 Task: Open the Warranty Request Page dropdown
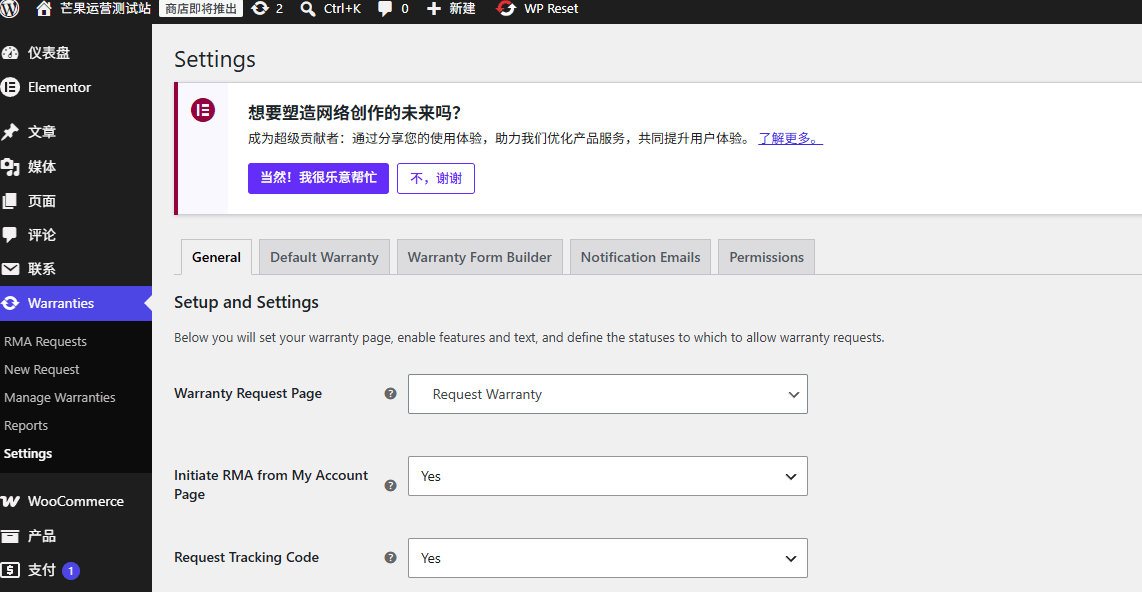(607, 394)
